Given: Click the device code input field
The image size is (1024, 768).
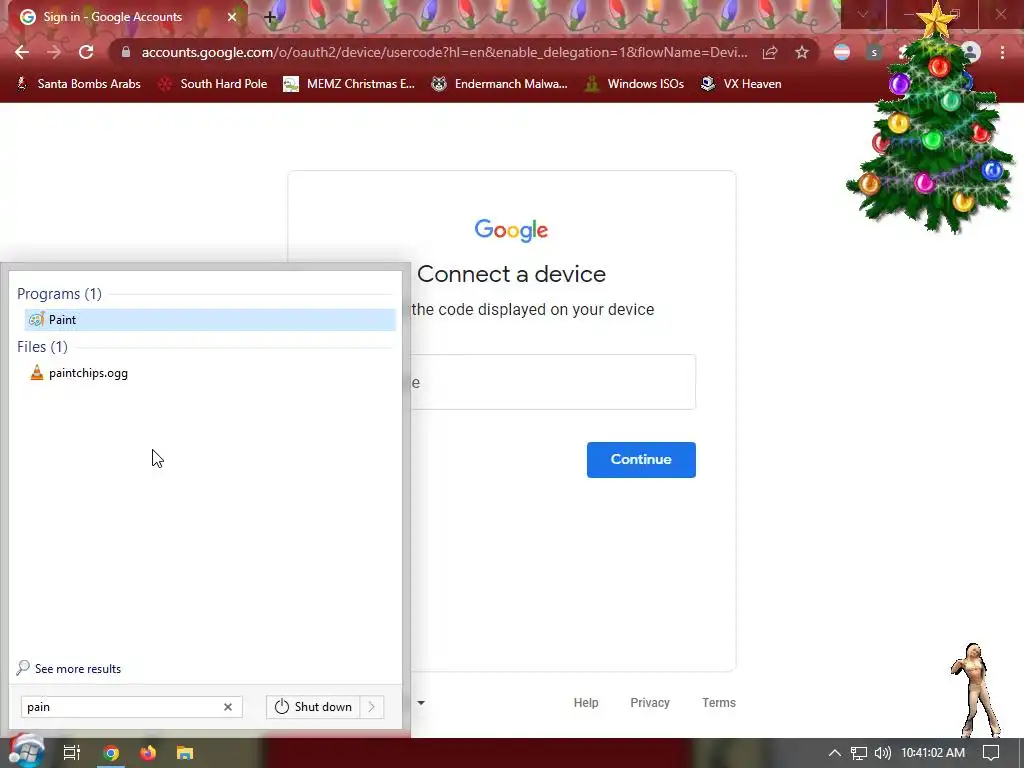Looking at the screenshot, I should [552, 382].
